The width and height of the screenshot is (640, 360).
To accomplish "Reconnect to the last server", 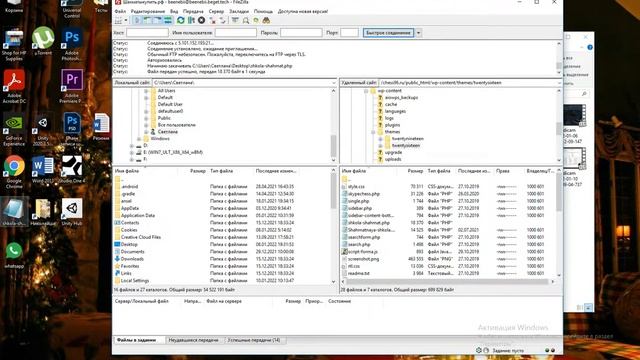I will (223, 20).
